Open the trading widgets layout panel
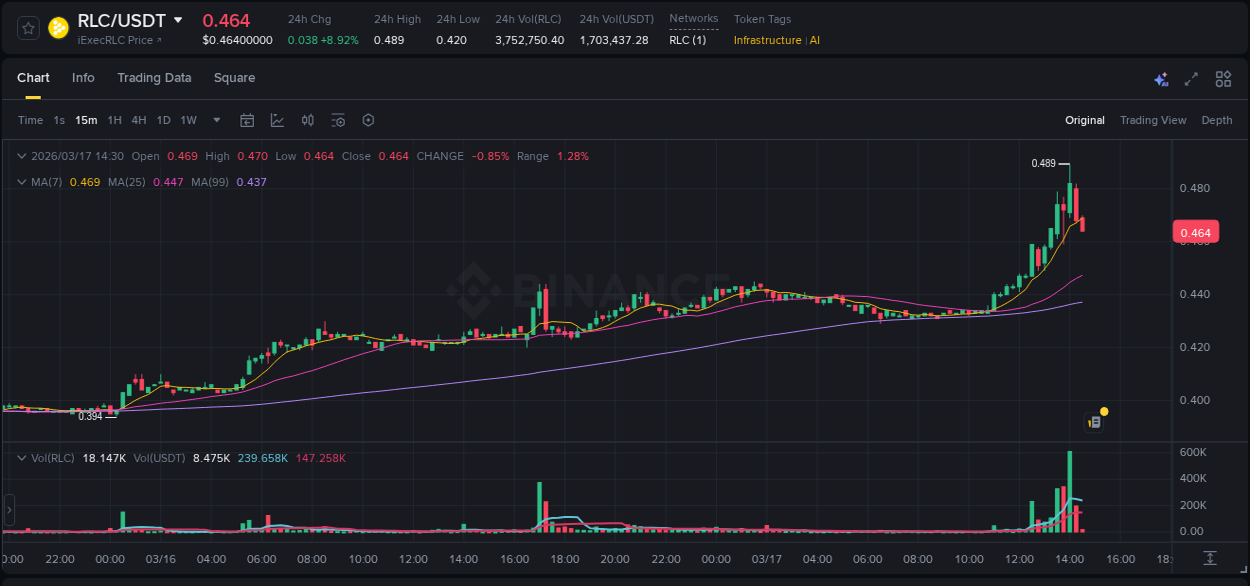This screenshot has width=1250, height=586. [x=1223, y=78]
